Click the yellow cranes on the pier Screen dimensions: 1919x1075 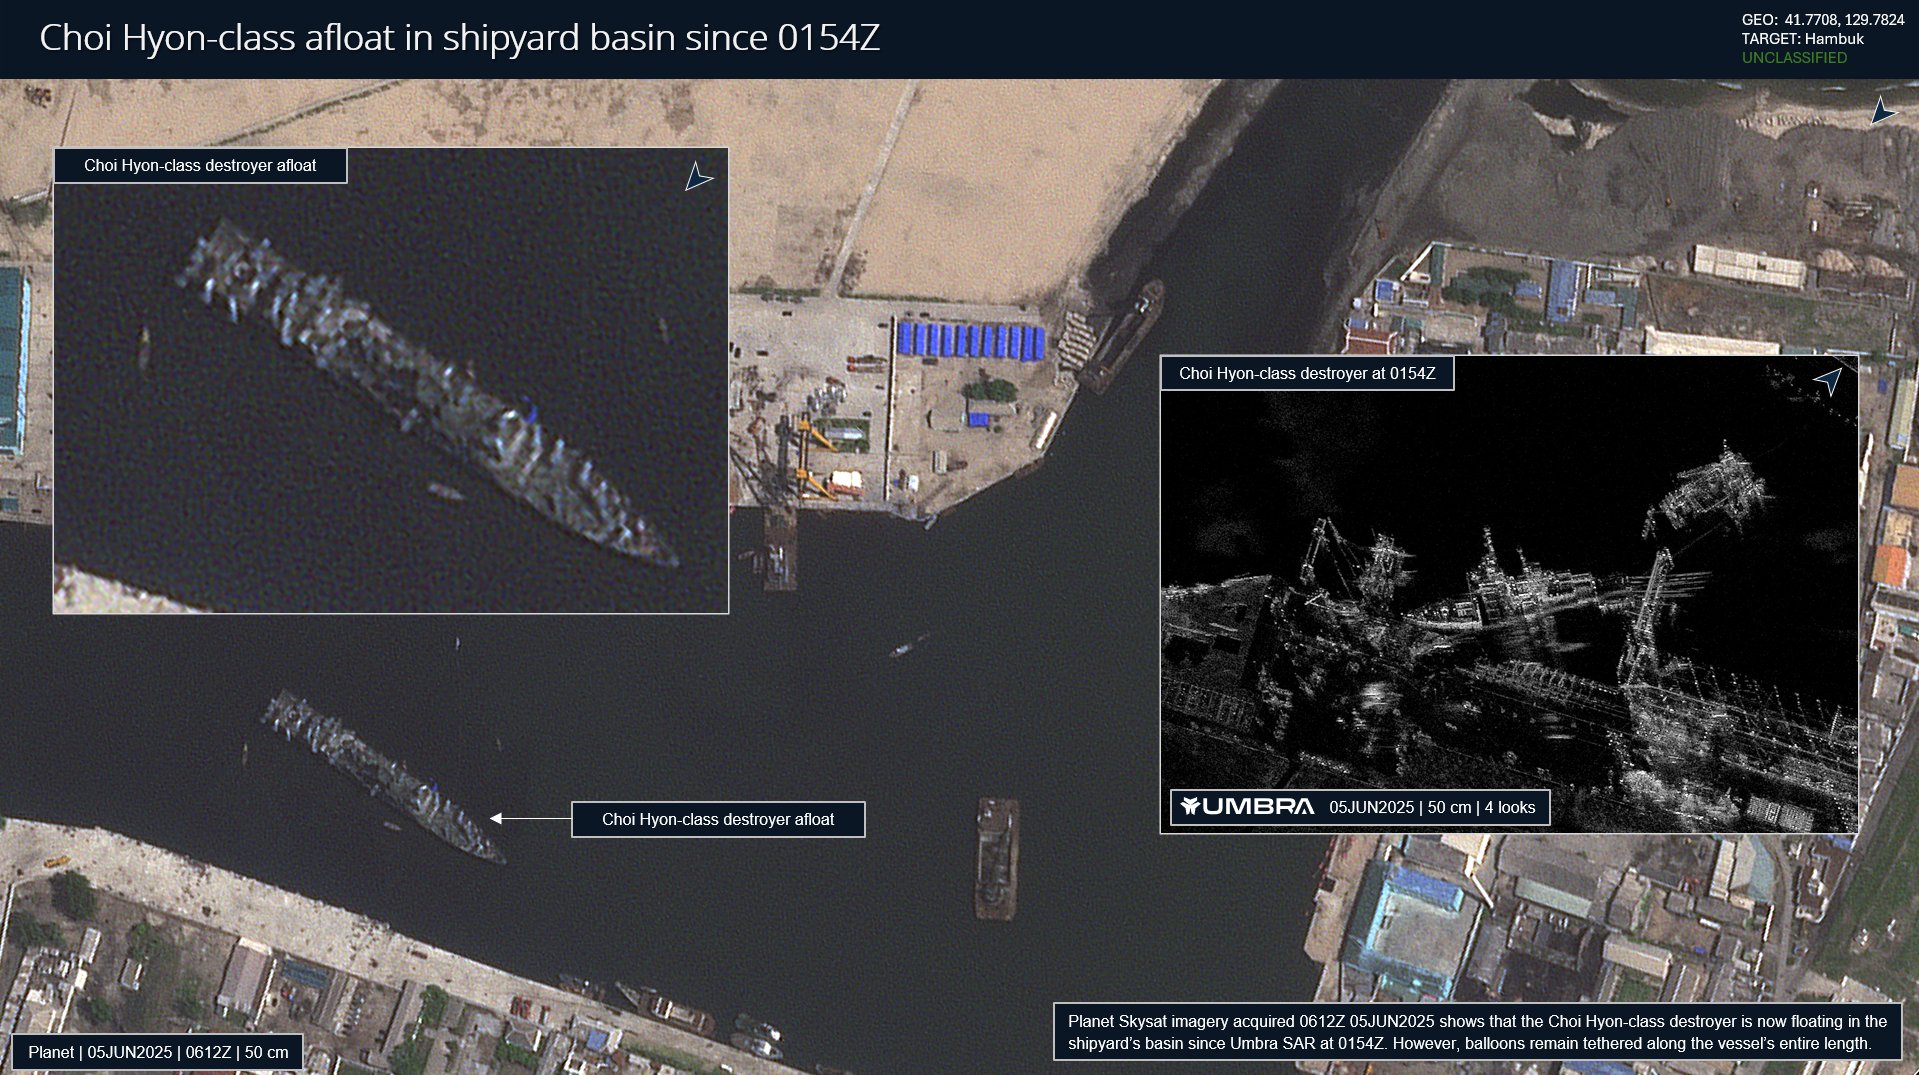(x=818, y=456)
